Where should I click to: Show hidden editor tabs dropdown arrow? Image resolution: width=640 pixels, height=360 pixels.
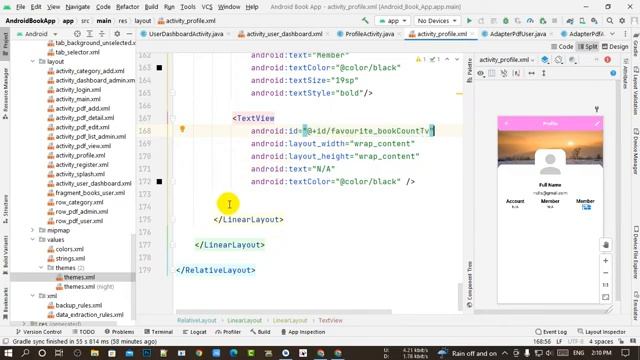click(x=612, y=34)
